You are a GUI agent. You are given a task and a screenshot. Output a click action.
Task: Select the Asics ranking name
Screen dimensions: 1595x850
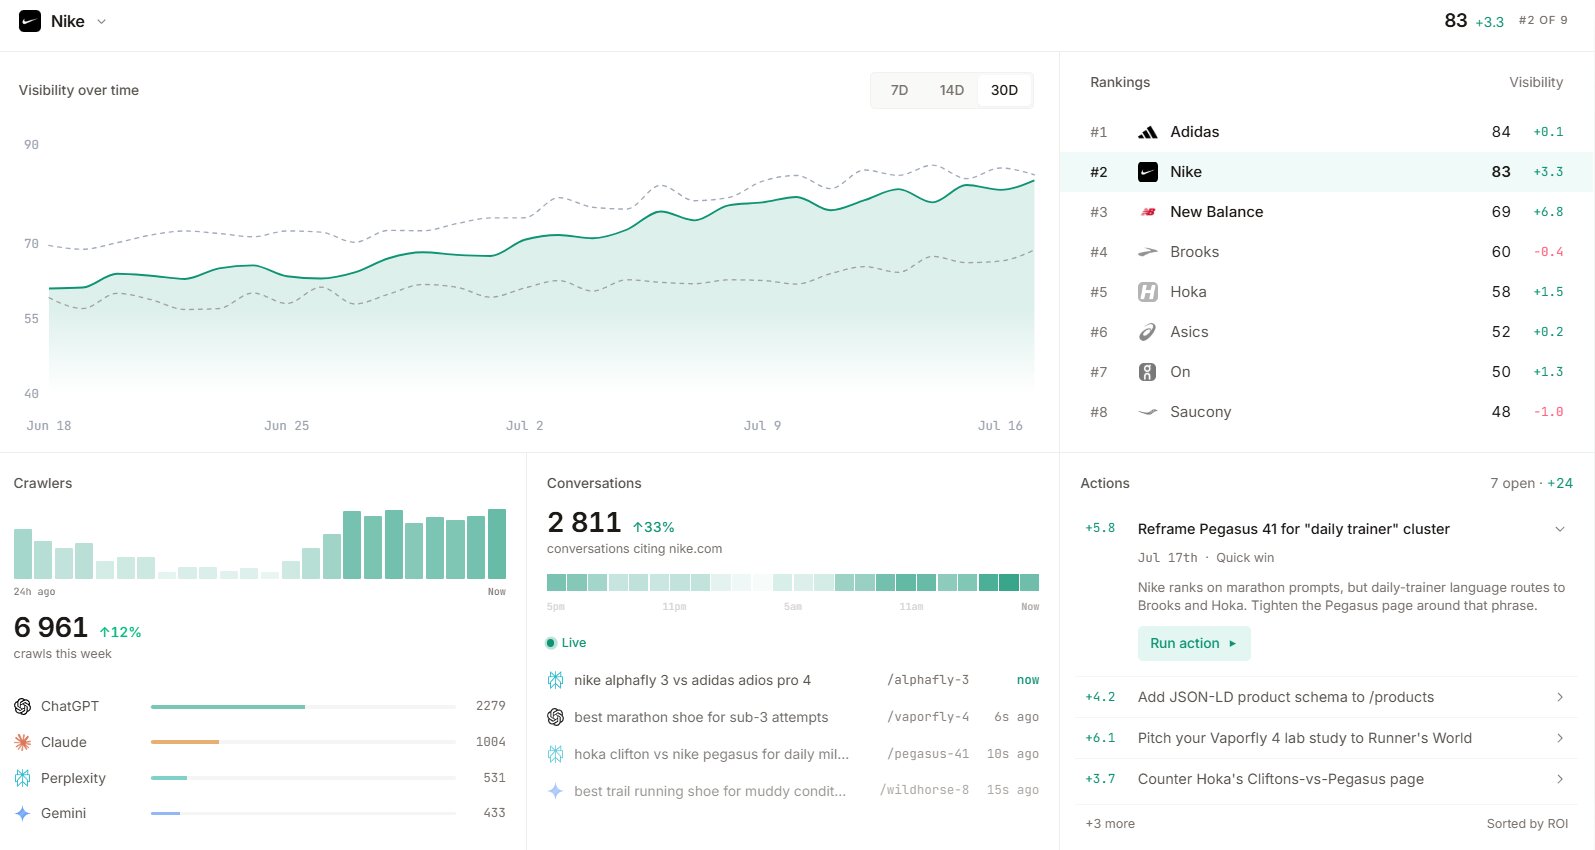[x=1189, y=332]
